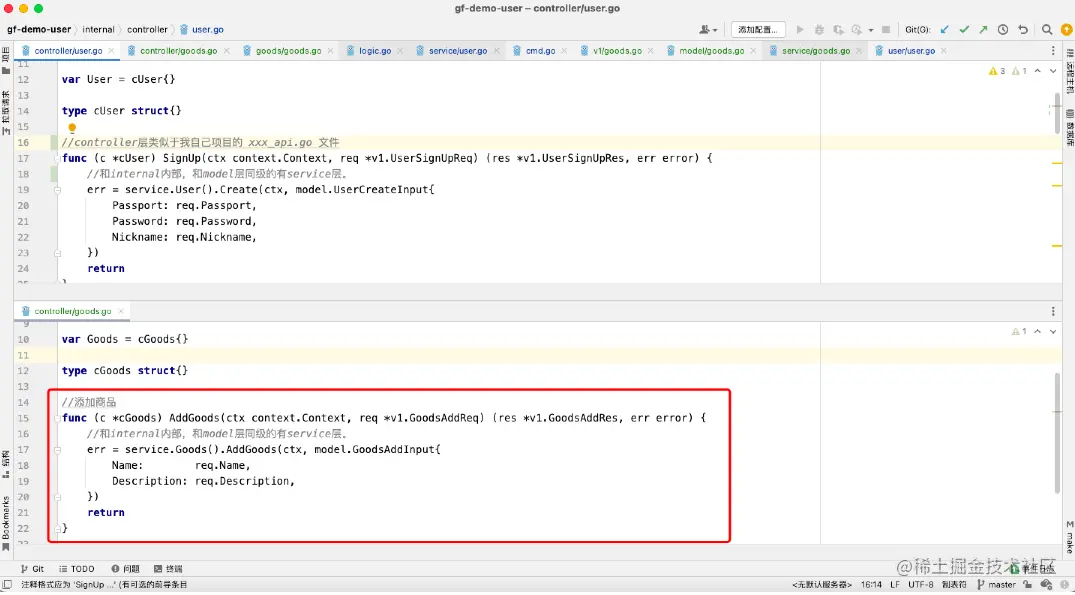1075x595 pixels.
Task: Click master Git branch in status bar
Action: coord(998,585)
